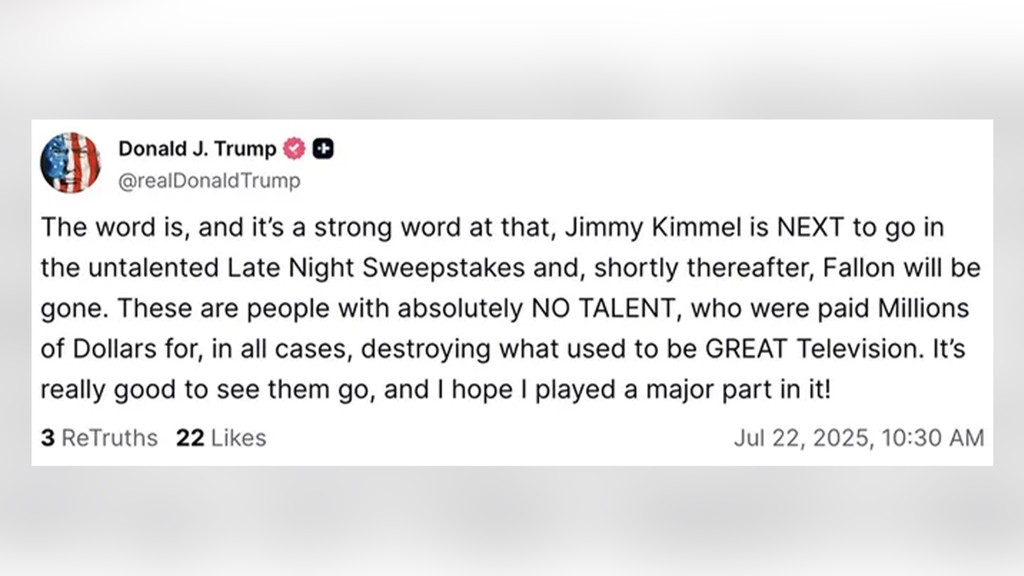Click the flag-painted profile avatar
Viewport: 1024px width, 576px height.
(x=70, y=163)
